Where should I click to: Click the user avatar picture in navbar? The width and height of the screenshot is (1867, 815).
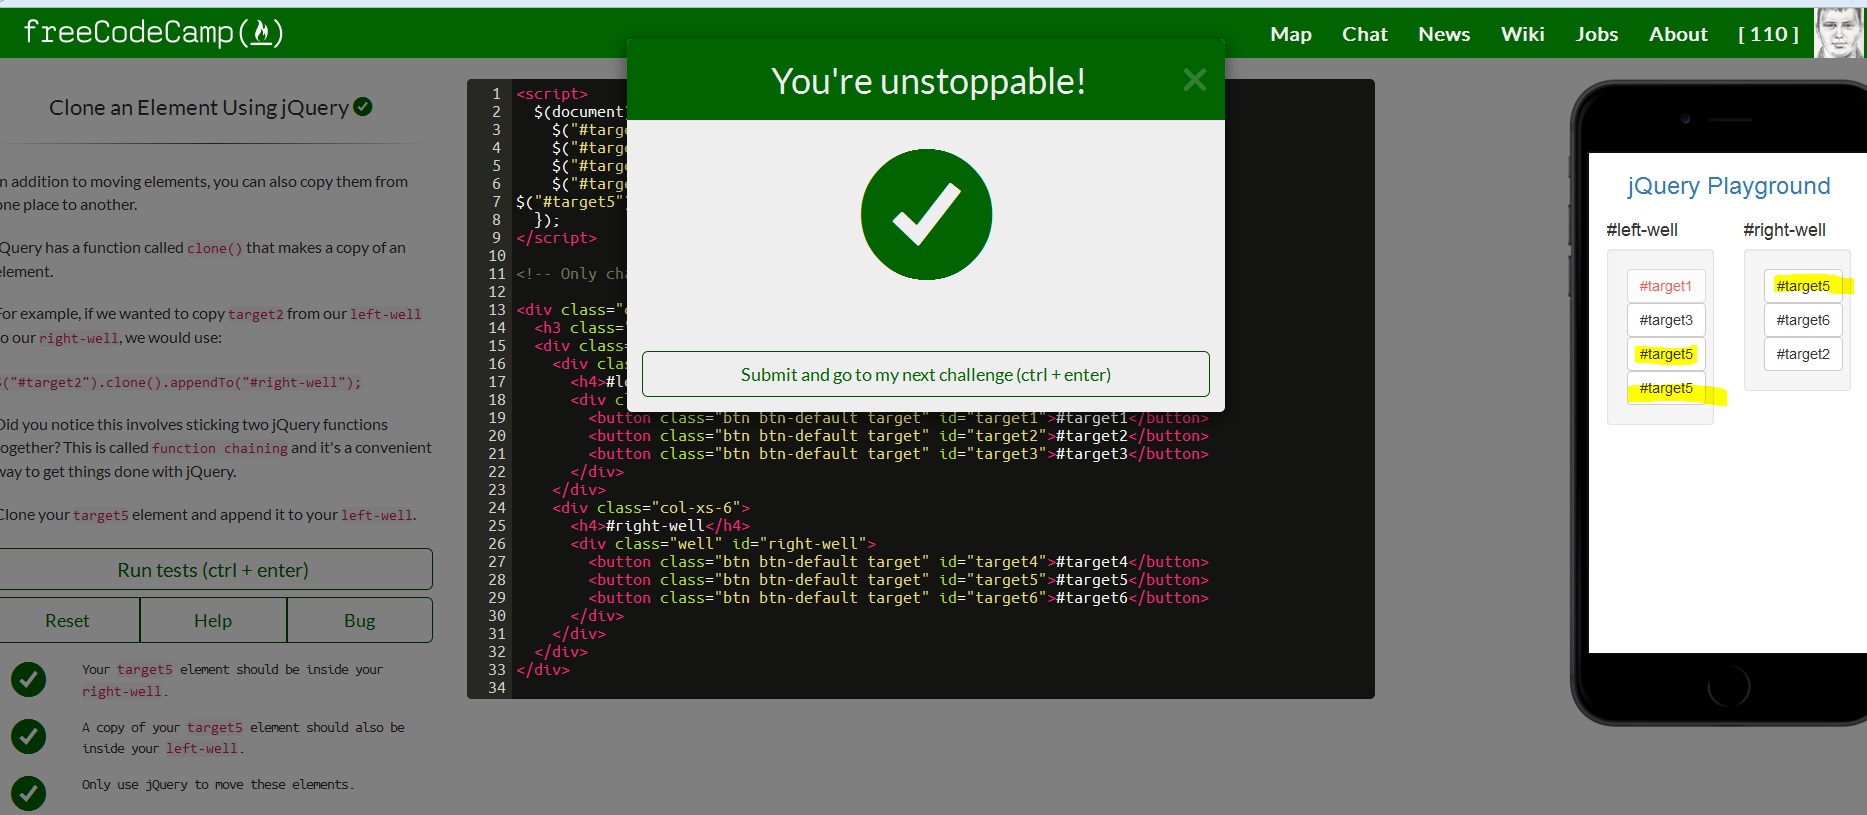point(1838,32)
